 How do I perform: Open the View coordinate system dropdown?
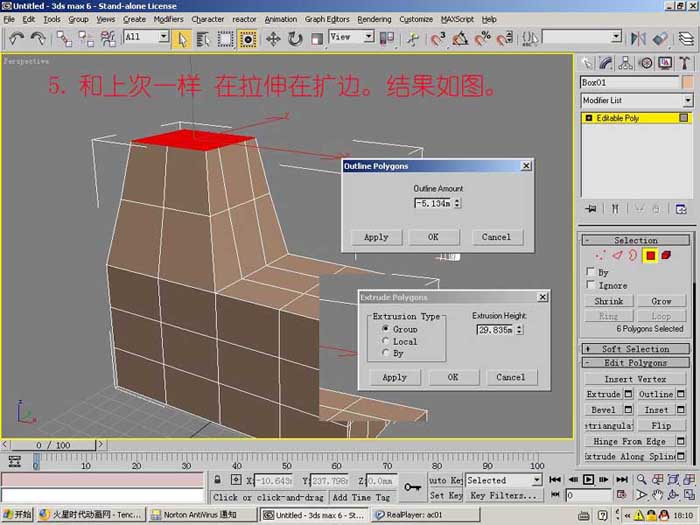point(351,37)
